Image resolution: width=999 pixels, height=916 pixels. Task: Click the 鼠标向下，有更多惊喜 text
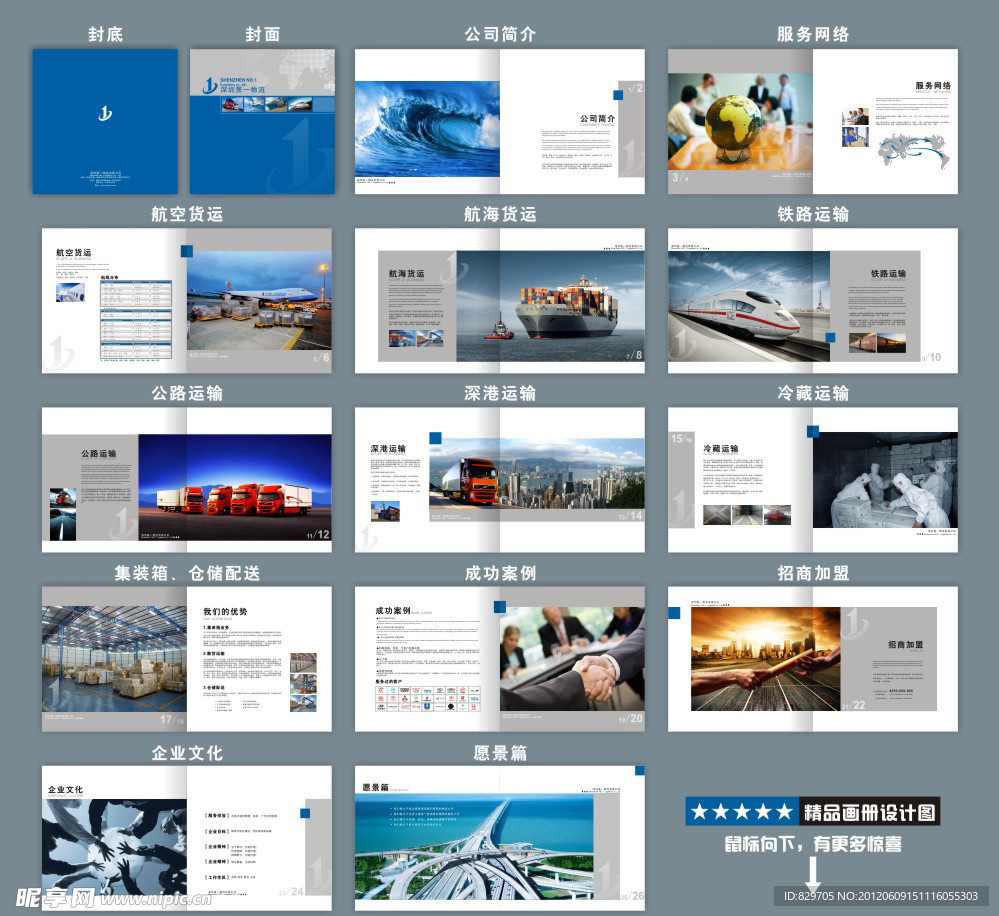pos(812,844)
